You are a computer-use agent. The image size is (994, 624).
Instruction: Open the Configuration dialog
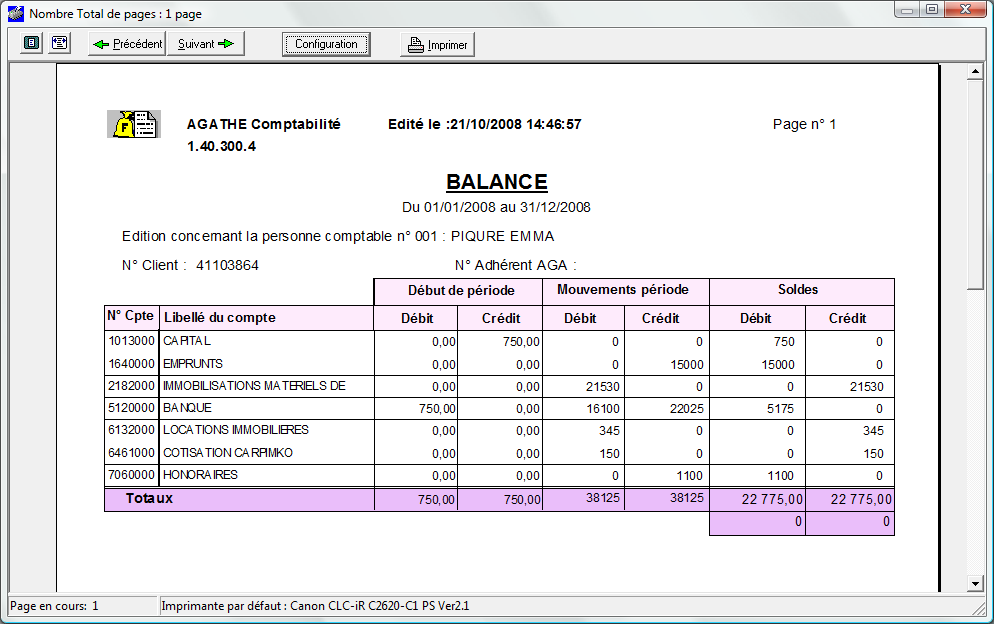coord(326,44)
